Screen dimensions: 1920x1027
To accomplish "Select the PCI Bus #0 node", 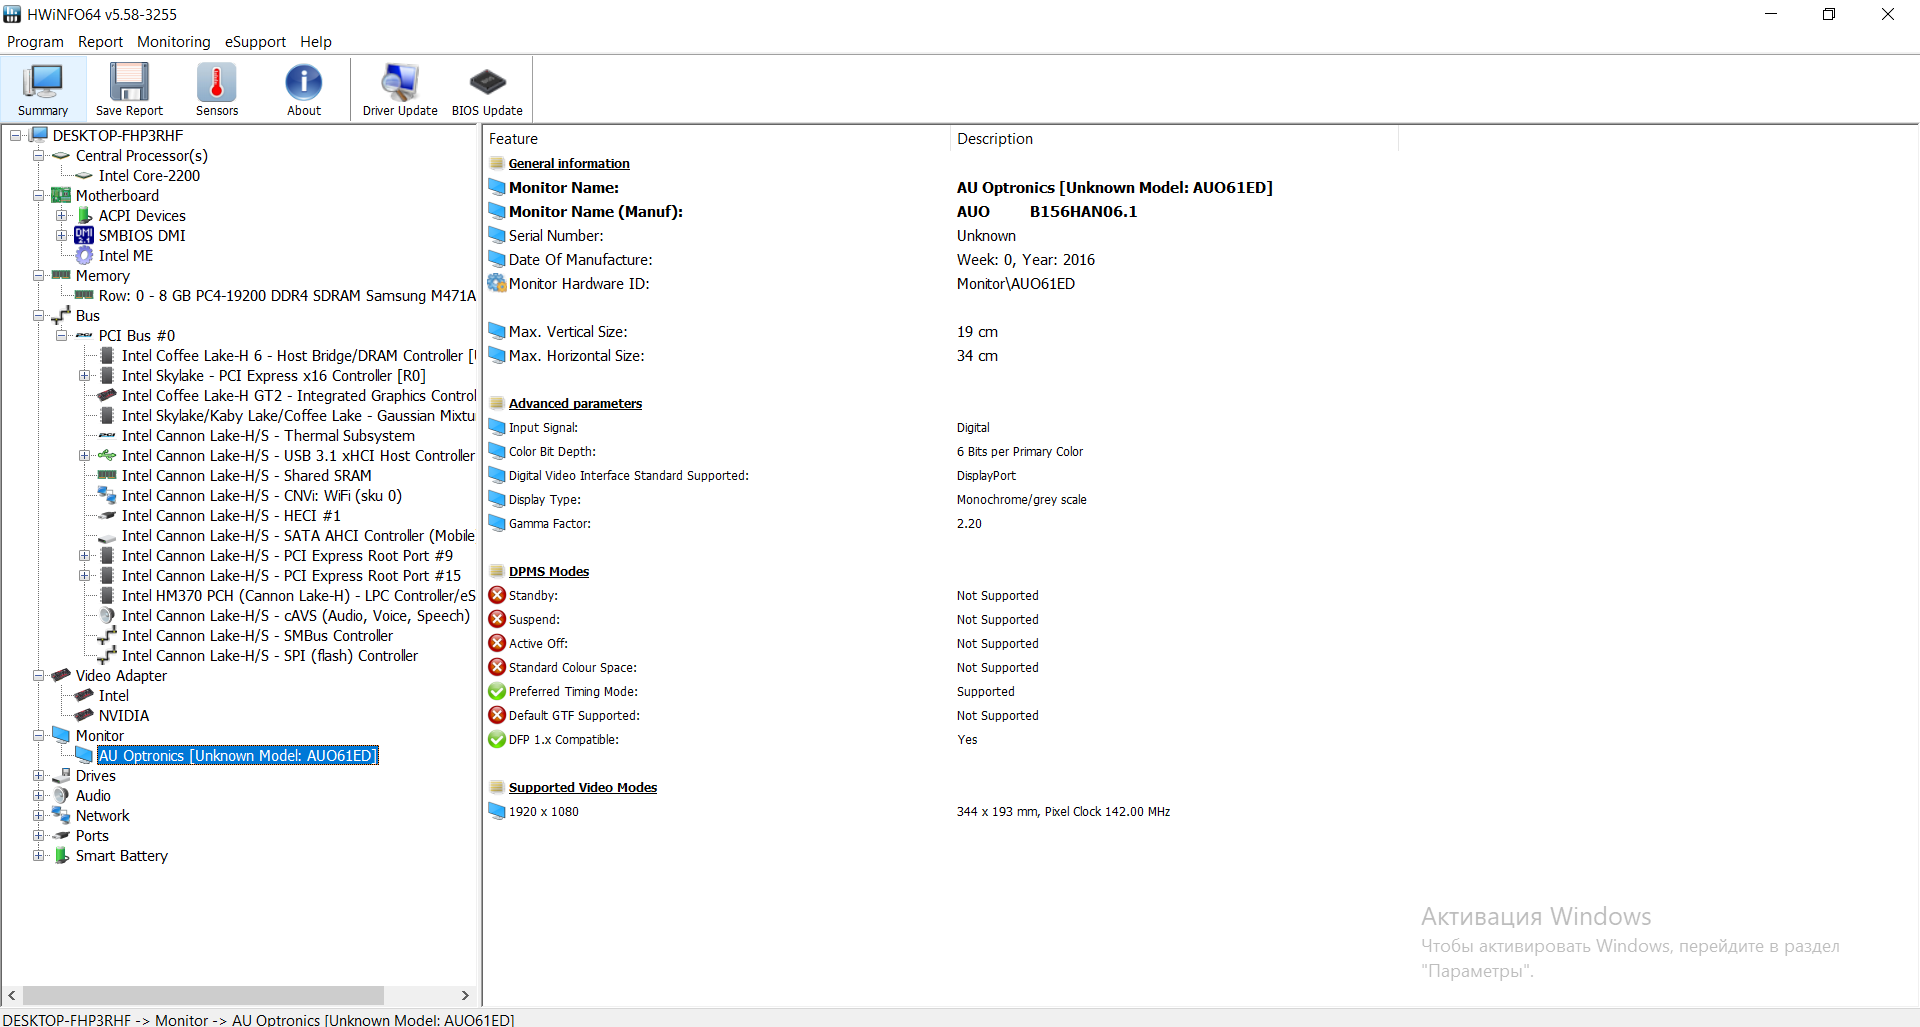I will [x=136, y=336].
